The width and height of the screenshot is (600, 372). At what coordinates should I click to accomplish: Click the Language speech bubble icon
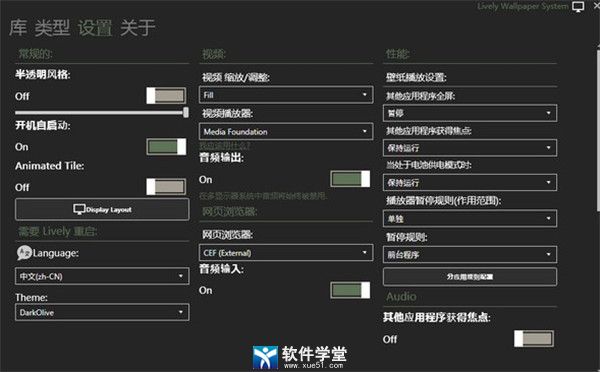point(24,253)
